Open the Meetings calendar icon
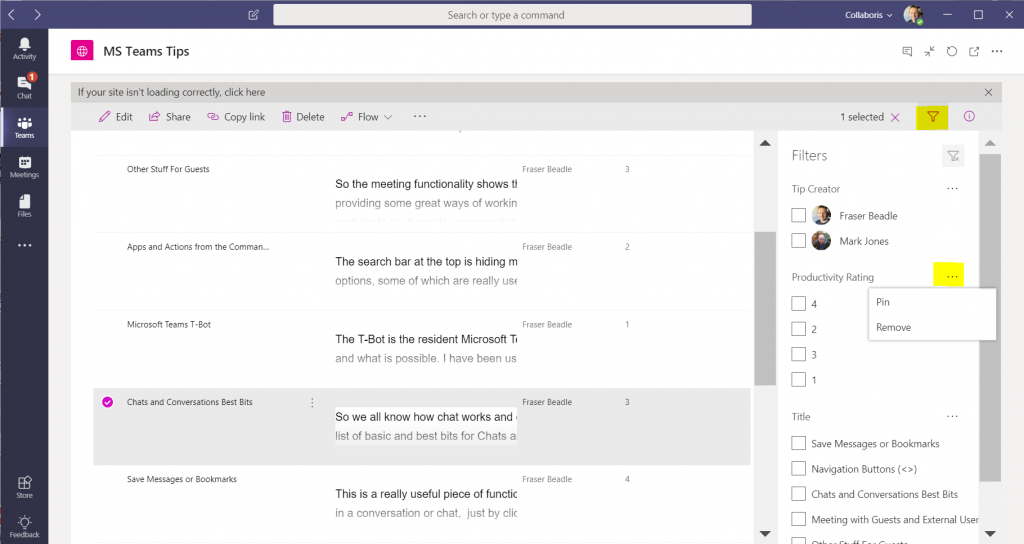 pos(24,162)
